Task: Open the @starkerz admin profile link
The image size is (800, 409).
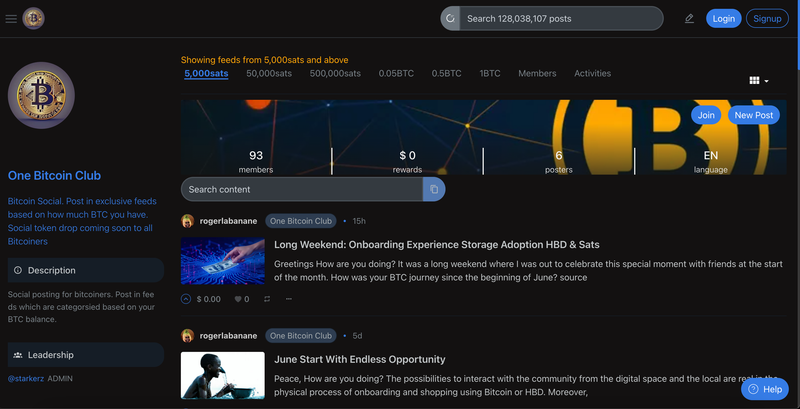Action: [26, 378]
